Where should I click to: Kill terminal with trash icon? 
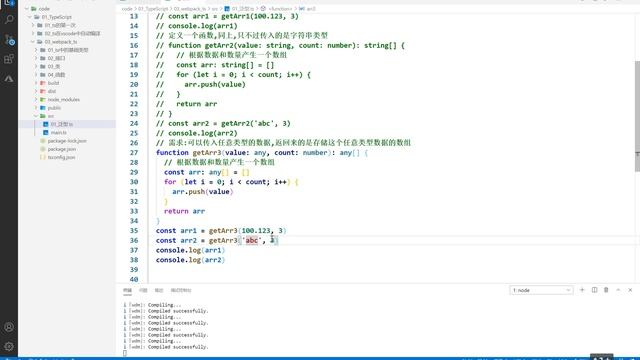coord(606,290)
